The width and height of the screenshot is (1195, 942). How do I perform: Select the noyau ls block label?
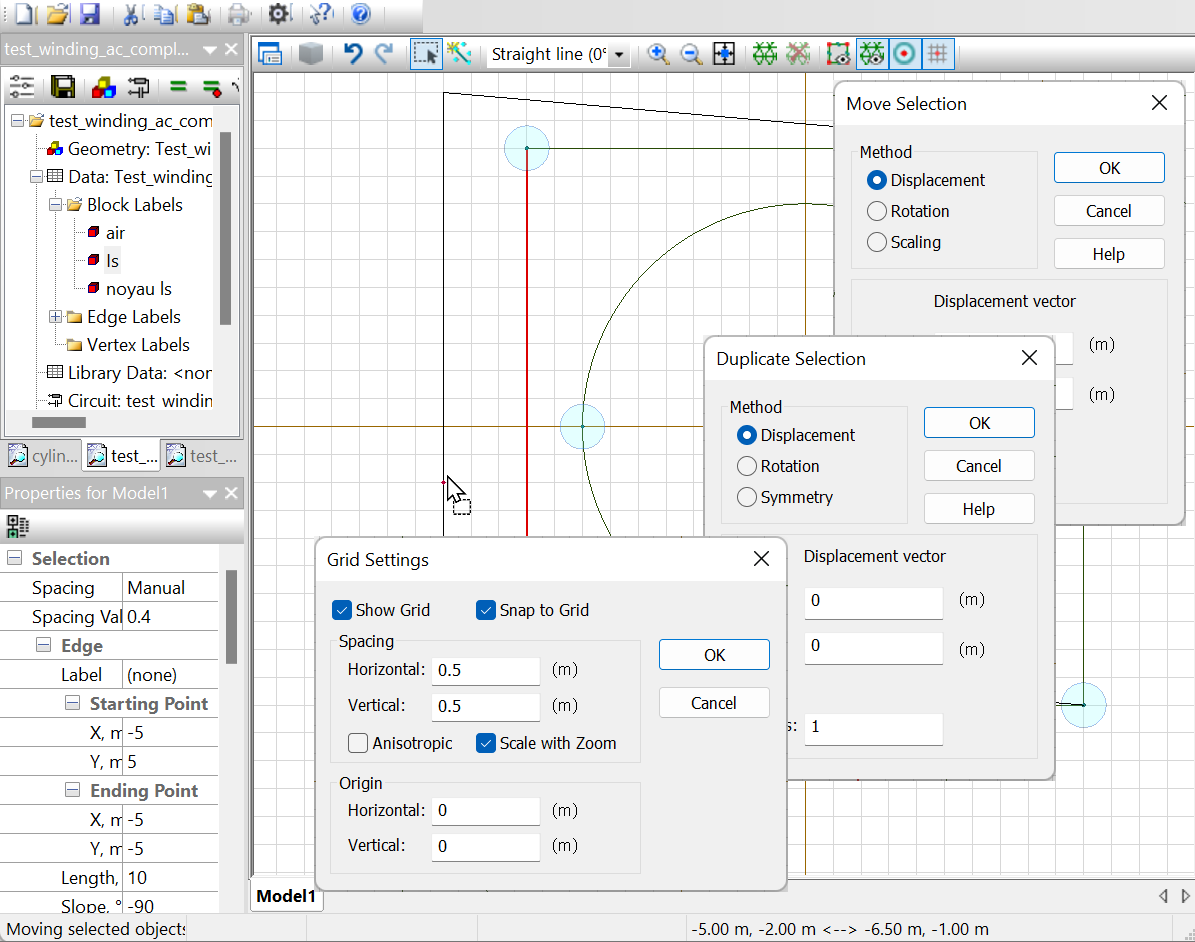138,289
